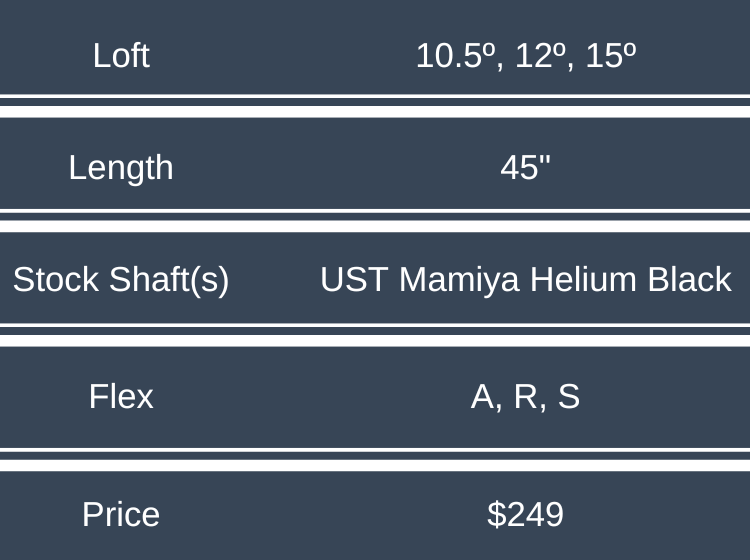Select the S flex option
This screenshot has height=560, width=750.
(568, 398)
